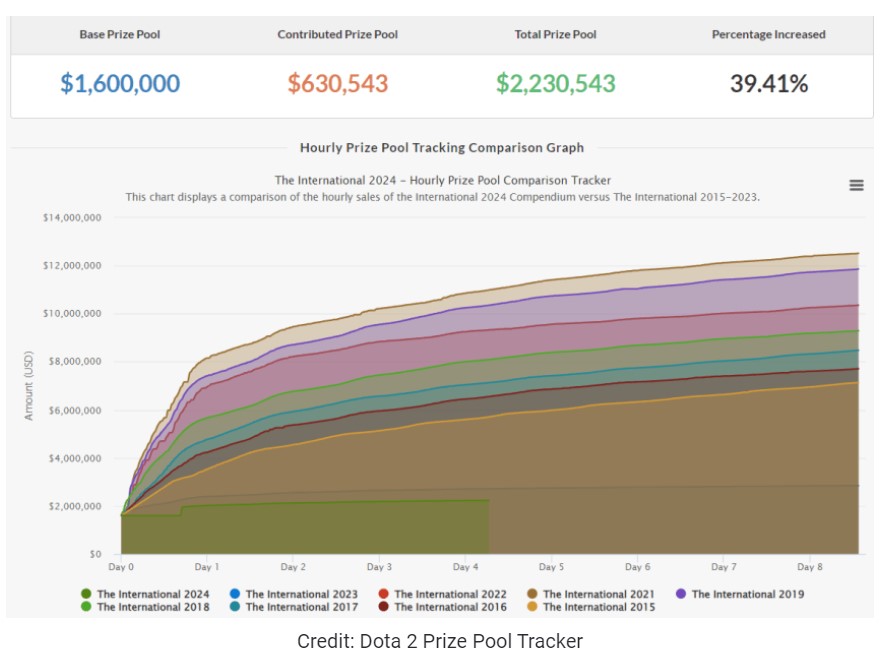The width and height of the screenshot is (885, 657).
Task: Click the Dota 2 Prize Pool Tracker credit
Action: click(440, 641)
